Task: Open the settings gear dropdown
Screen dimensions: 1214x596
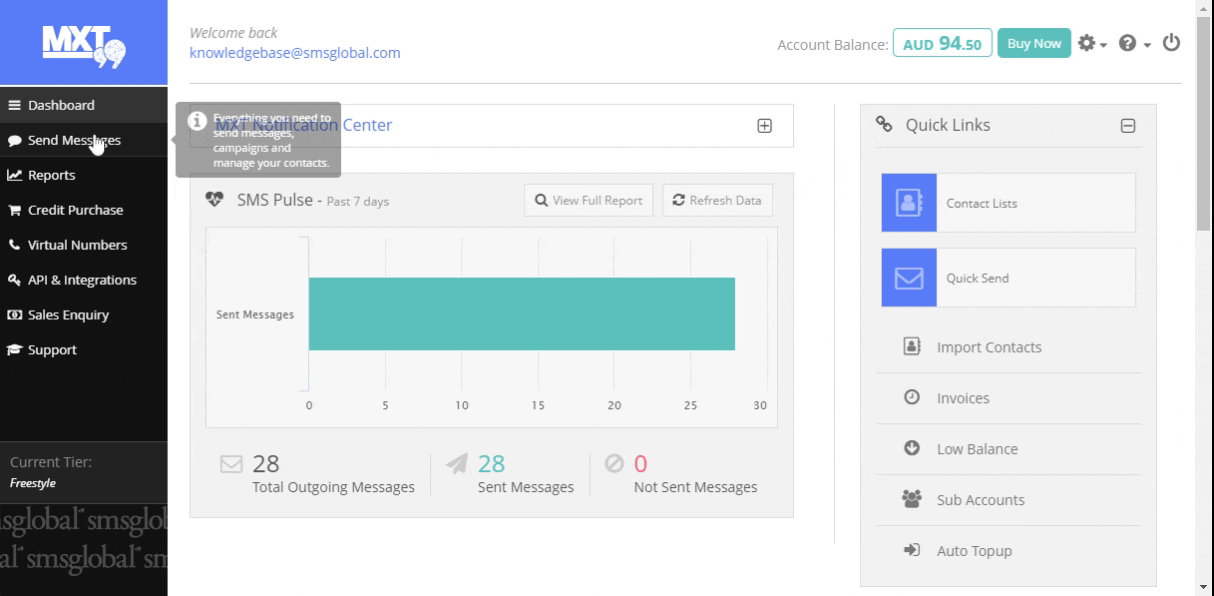Action: pyautogui.click(x=1091, y=44)
